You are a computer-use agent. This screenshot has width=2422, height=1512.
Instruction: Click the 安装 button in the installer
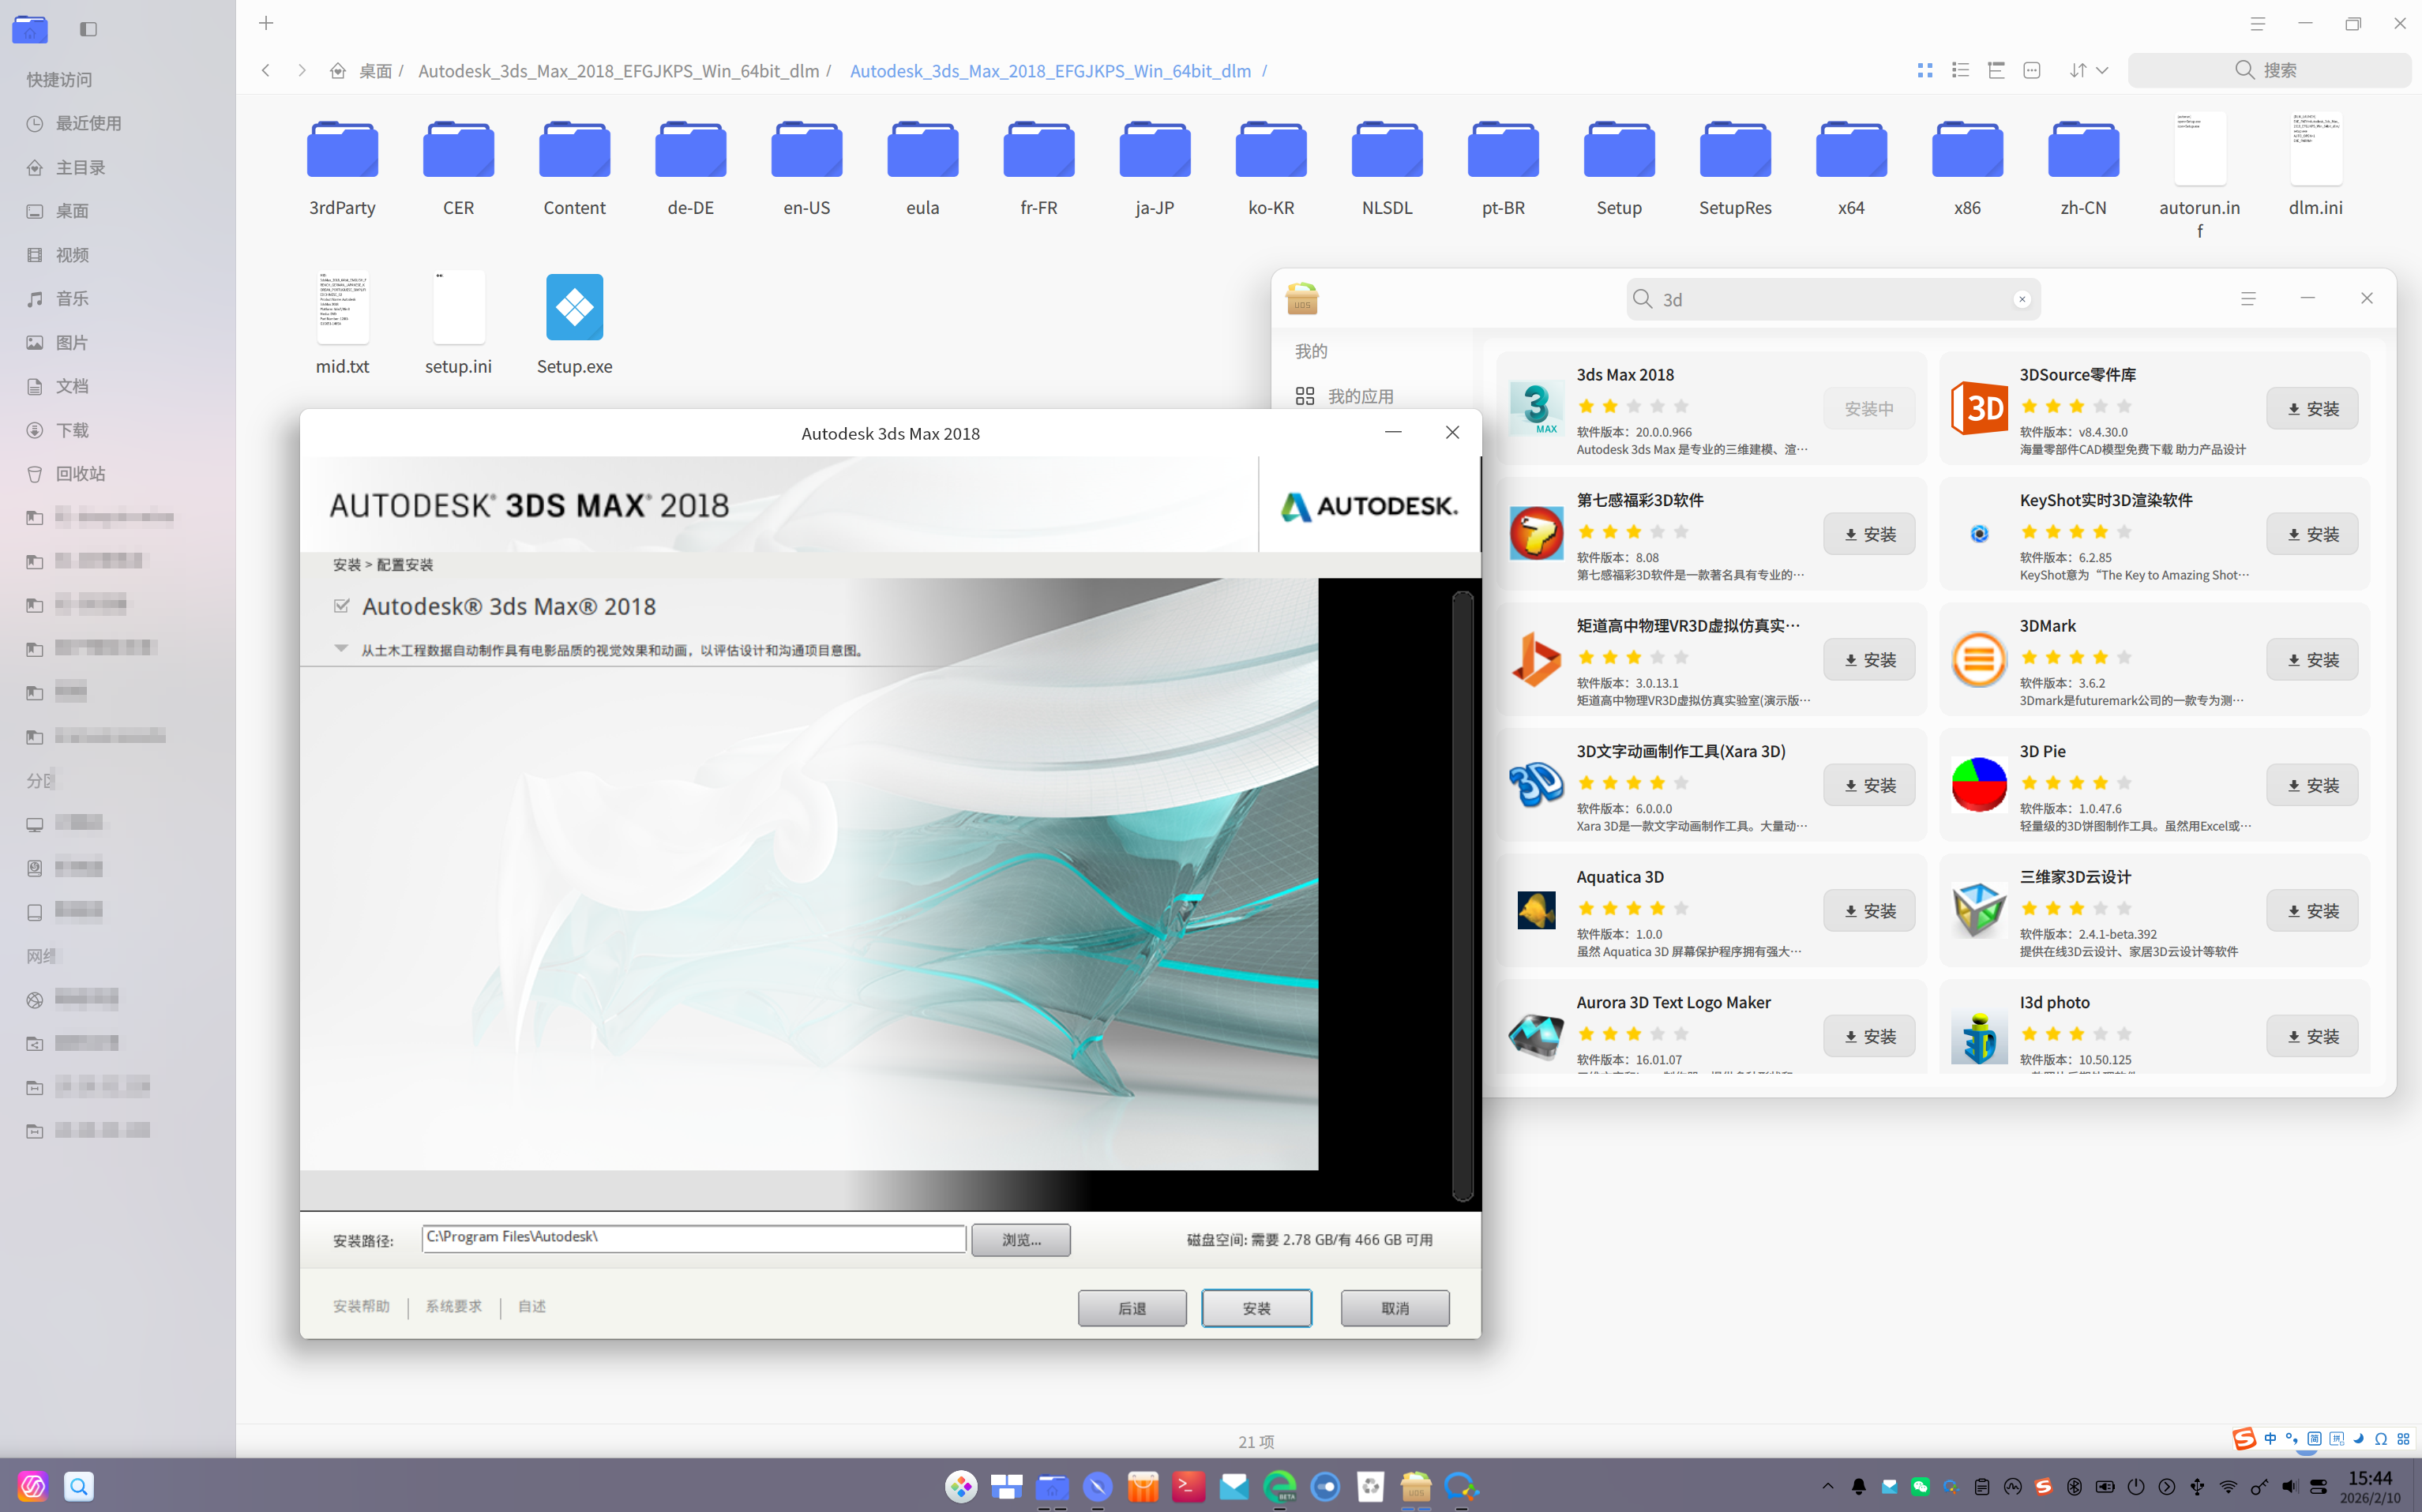pos(1256,1308)
